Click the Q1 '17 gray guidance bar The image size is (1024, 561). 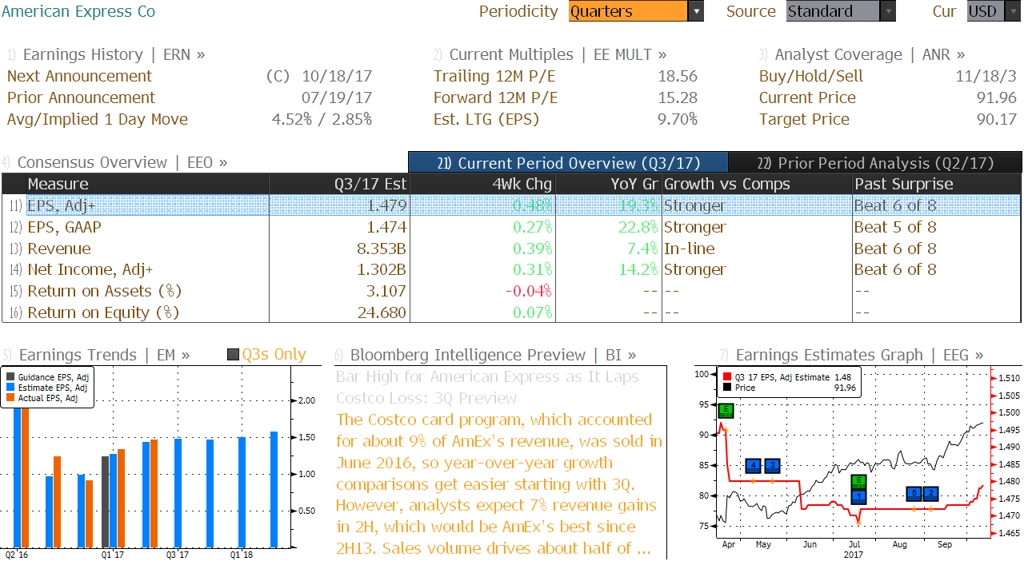coord(106,502)
